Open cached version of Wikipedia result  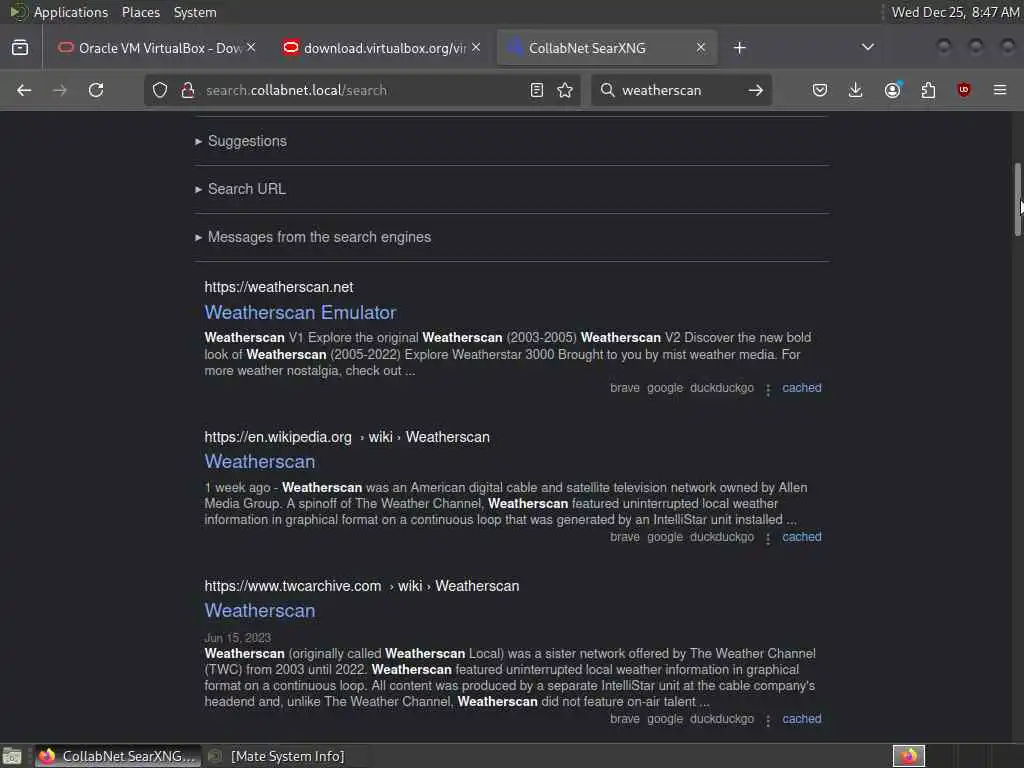[x=801, y=537]
